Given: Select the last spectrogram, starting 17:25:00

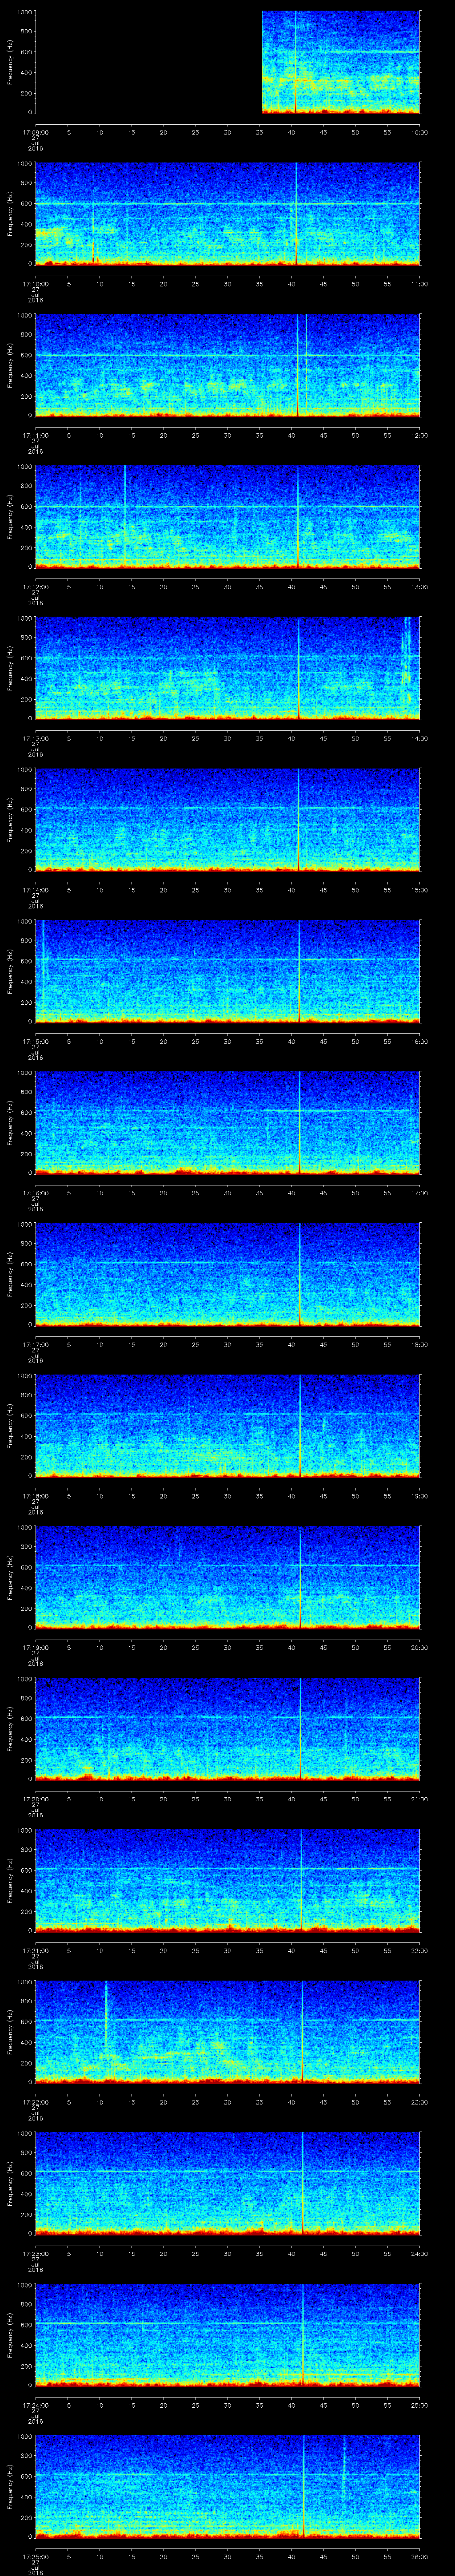Looking at the screenshot, I should [x=228, y=2486].
